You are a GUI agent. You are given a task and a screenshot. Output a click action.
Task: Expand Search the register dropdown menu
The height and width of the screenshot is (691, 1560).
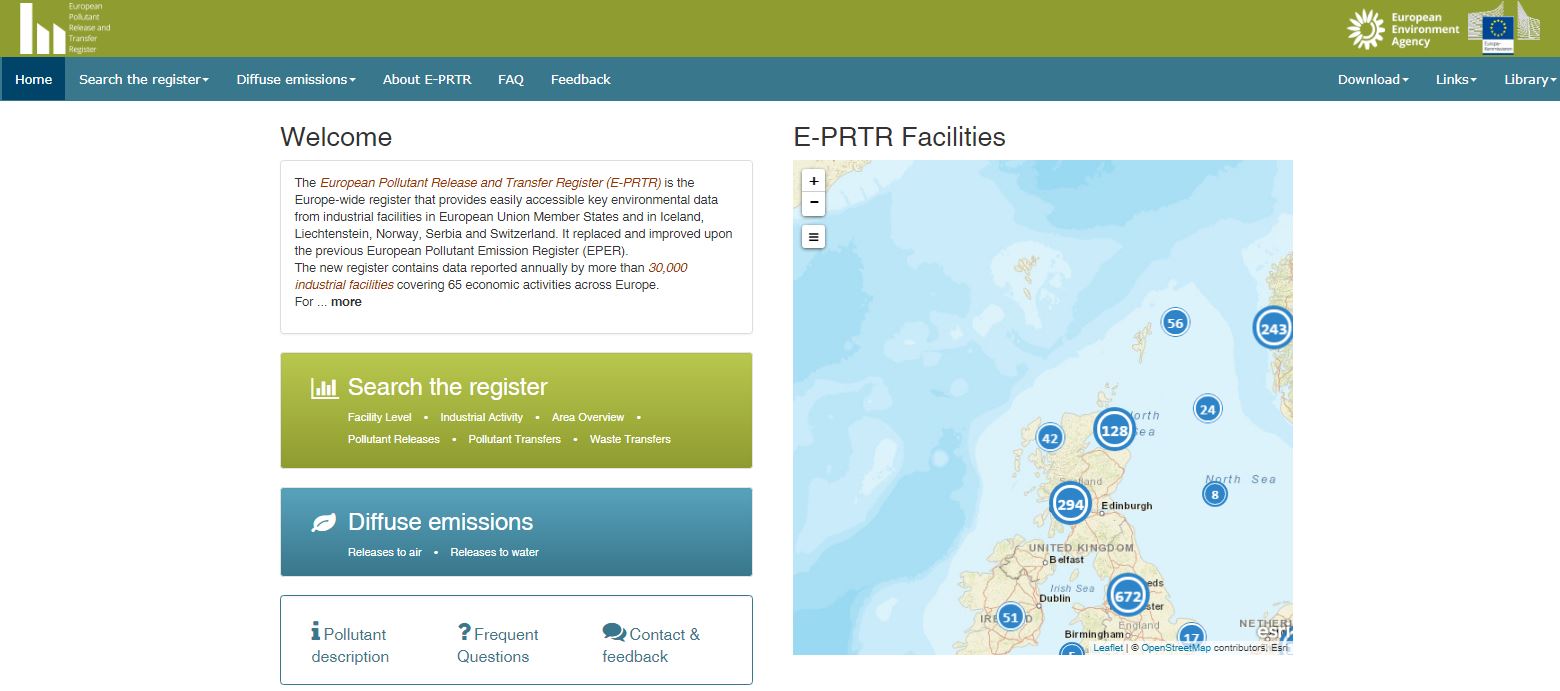pos(144,79)
